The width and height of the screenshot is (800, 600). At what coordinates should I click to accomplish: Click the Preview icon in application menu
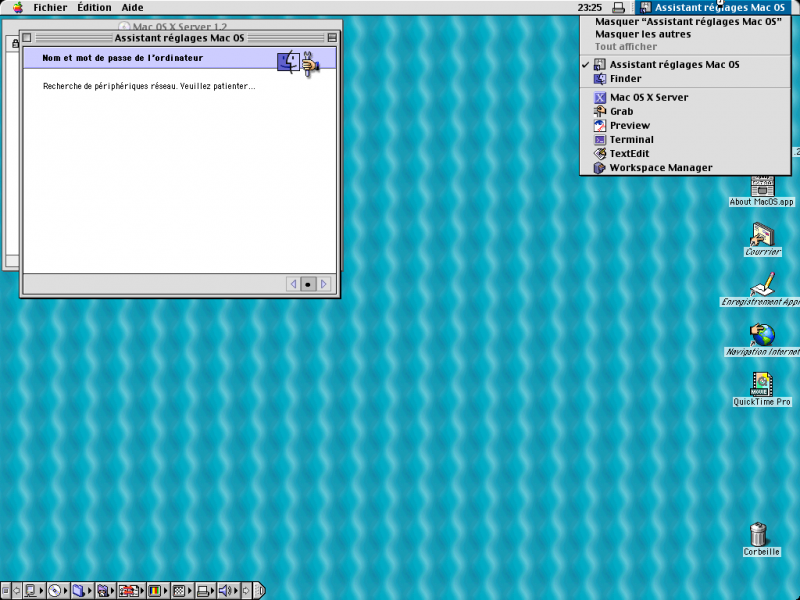600,125
